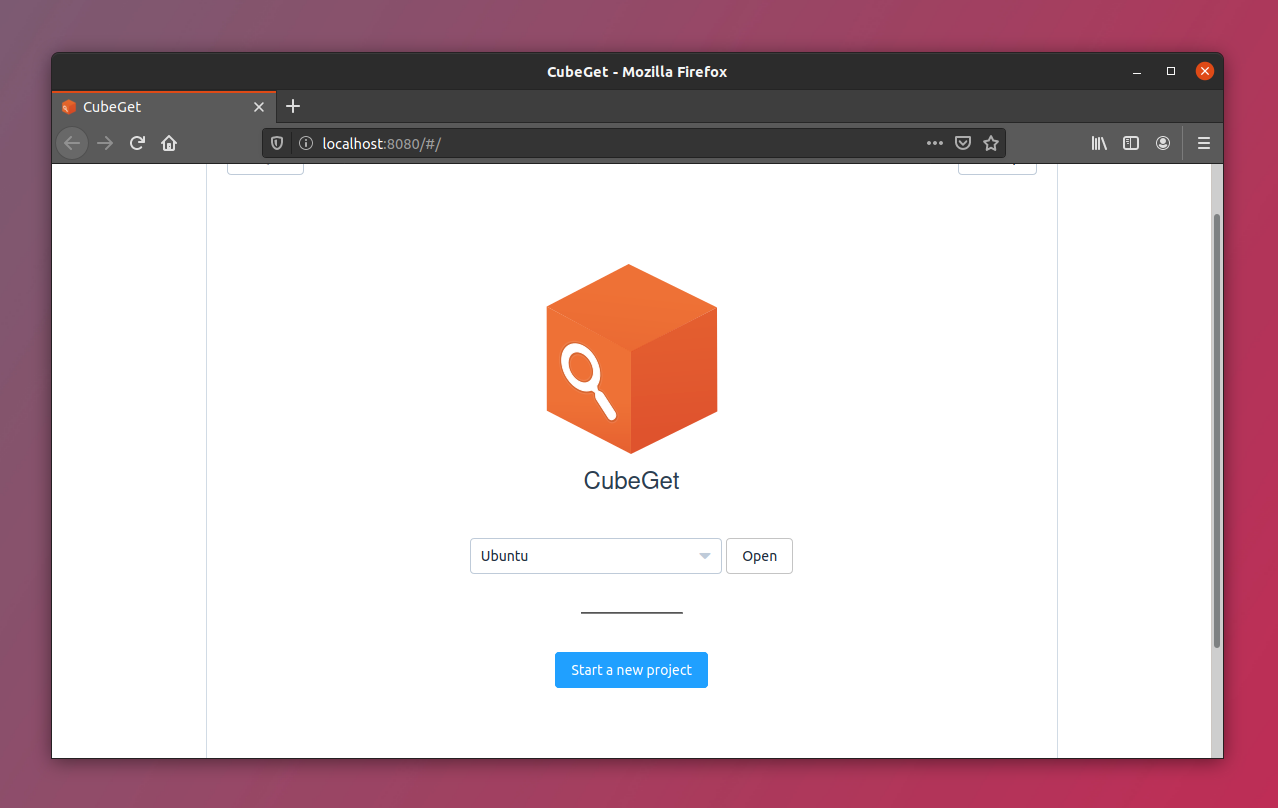1278x808 pixels.
Task: Bookmark this page with the star
Action: pyautogui.click(x=991, y=143)
